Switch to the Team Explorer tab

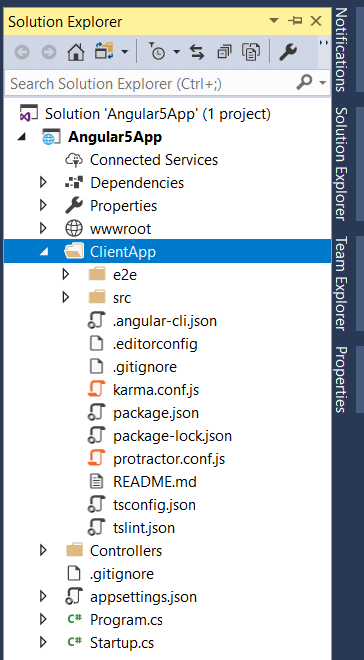(341, 284)
